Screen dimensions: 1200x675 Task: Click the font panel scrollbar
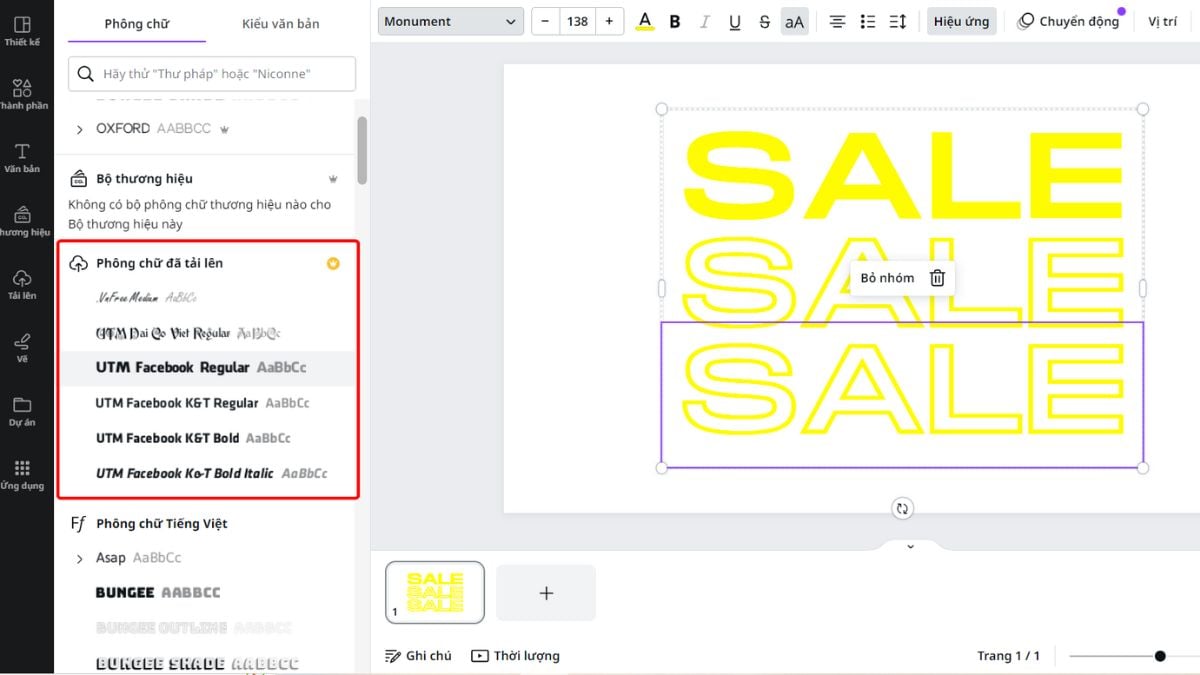[362, 150]
